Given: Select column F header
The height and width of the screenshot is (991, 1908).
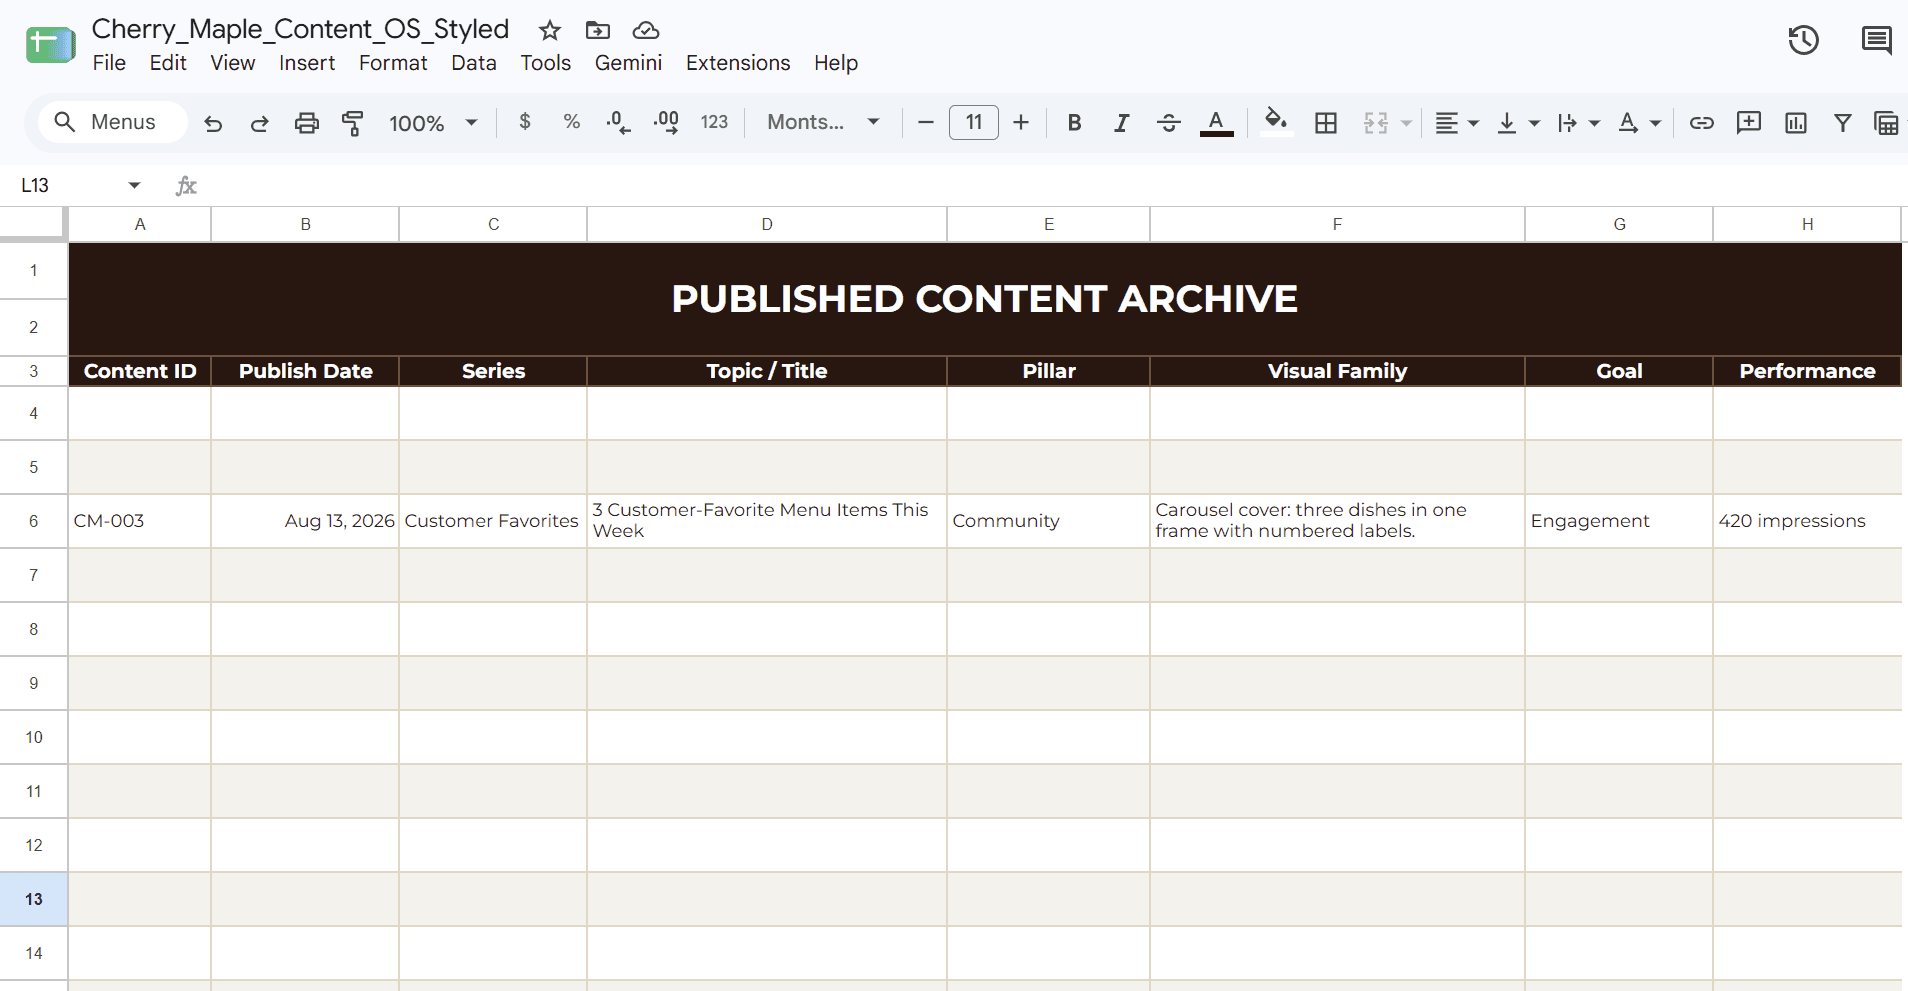Looking at the screenshot, I should click(1337, 224).
